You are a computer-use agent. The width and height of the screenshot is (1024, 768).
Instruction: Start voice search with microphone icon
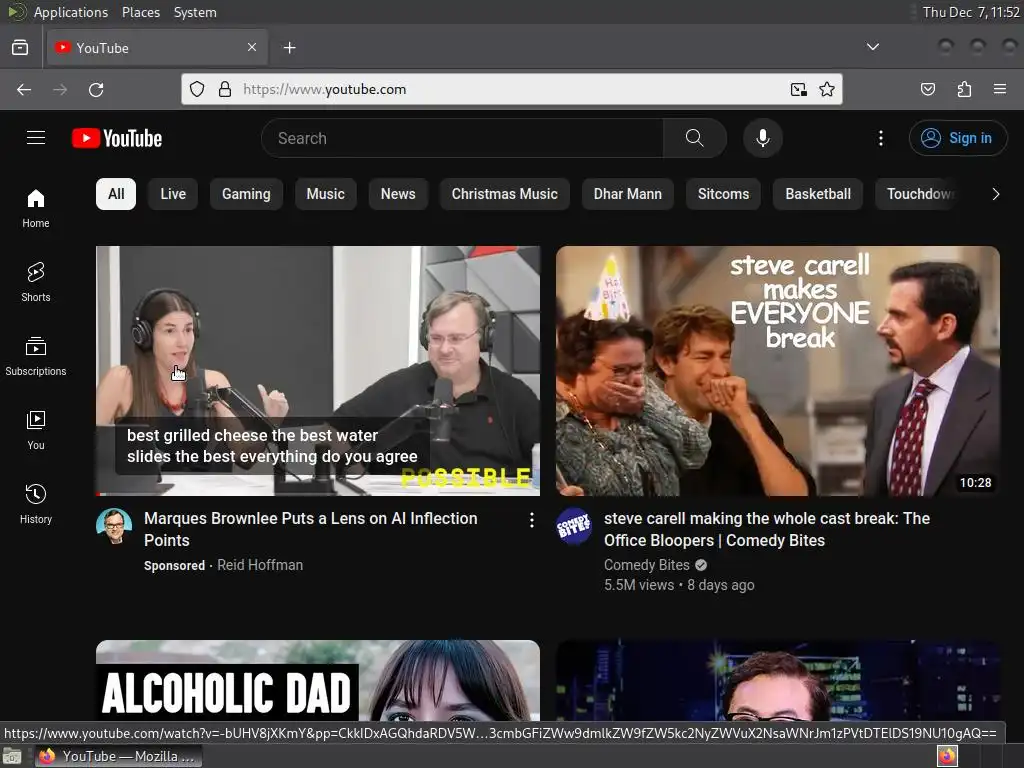click(763, 138)
